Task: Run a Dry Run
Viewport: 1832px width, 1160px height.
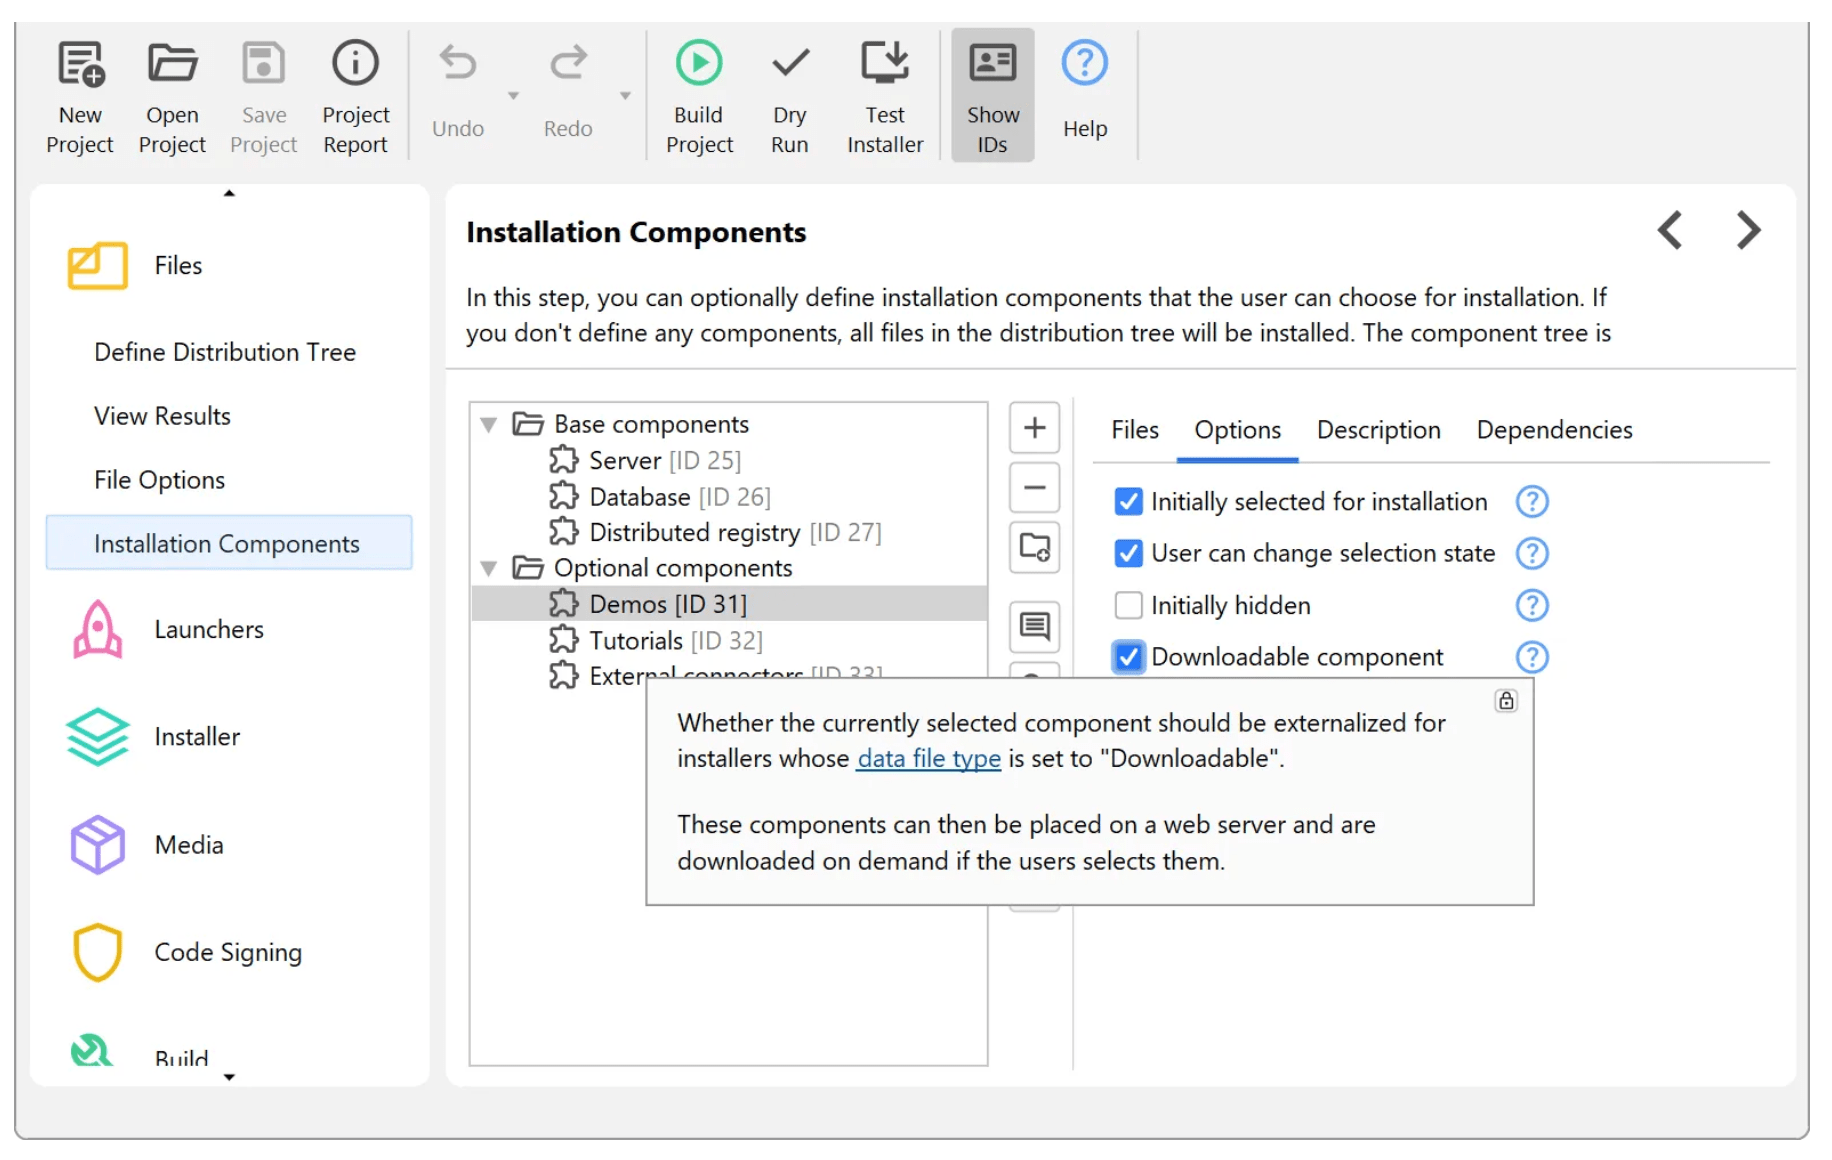Action: click(x=790, y=97)
